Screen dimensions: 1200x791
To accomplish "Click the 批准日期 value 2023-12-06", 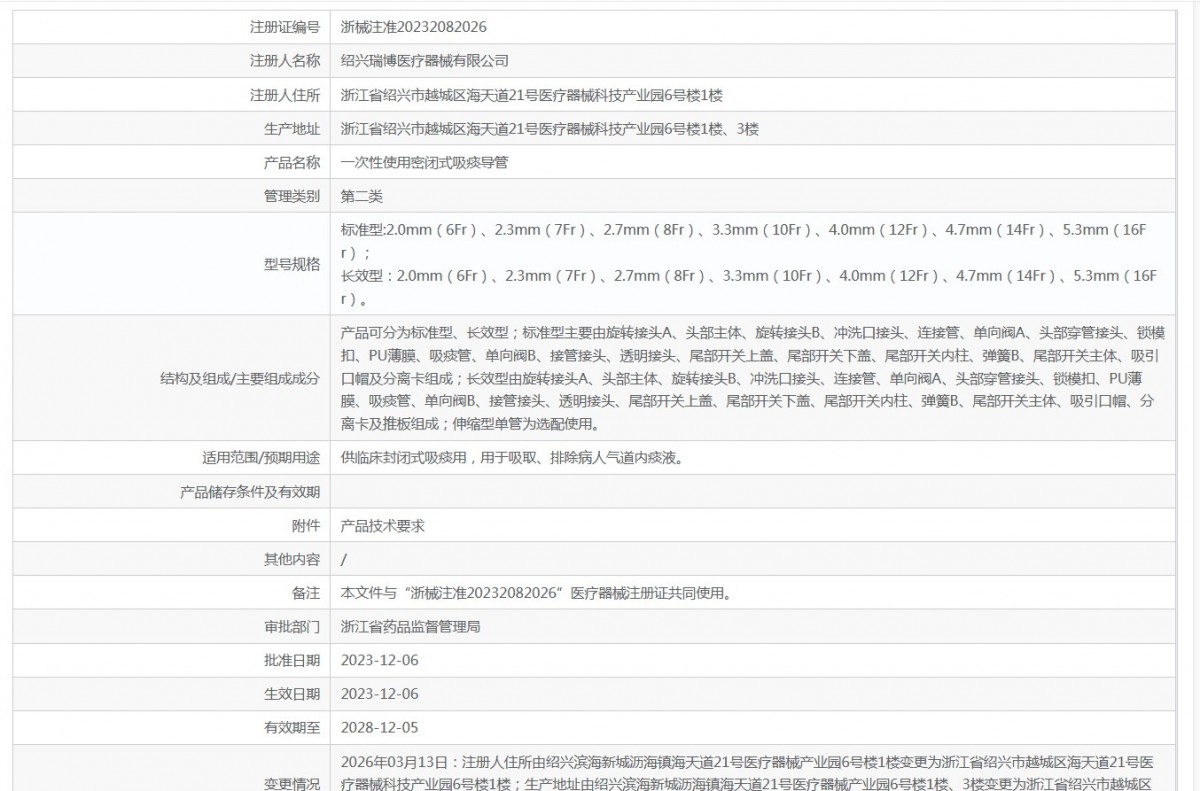I will 380,660.
